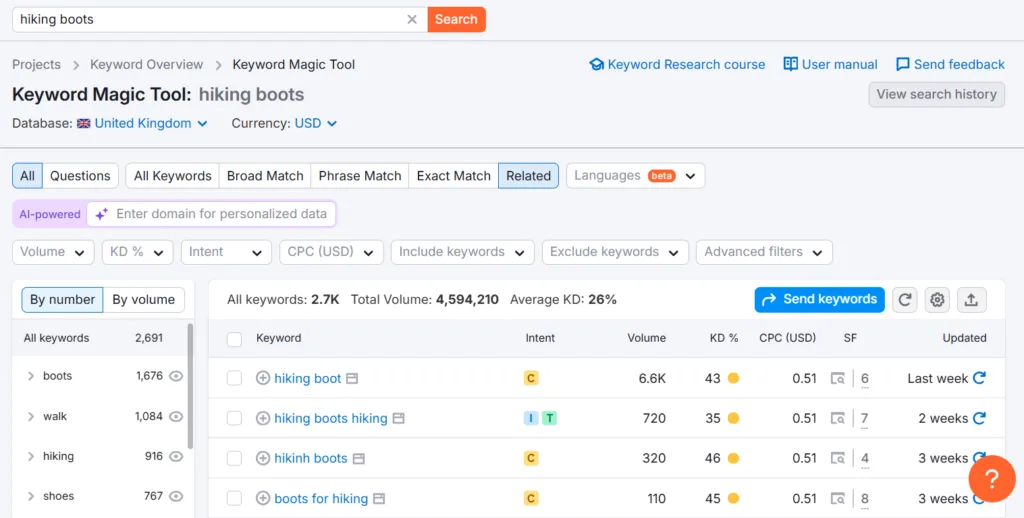This screenshot has width=1024, height=518.
Task: Select the Phrase Match tab
Action: click(360, 176)
